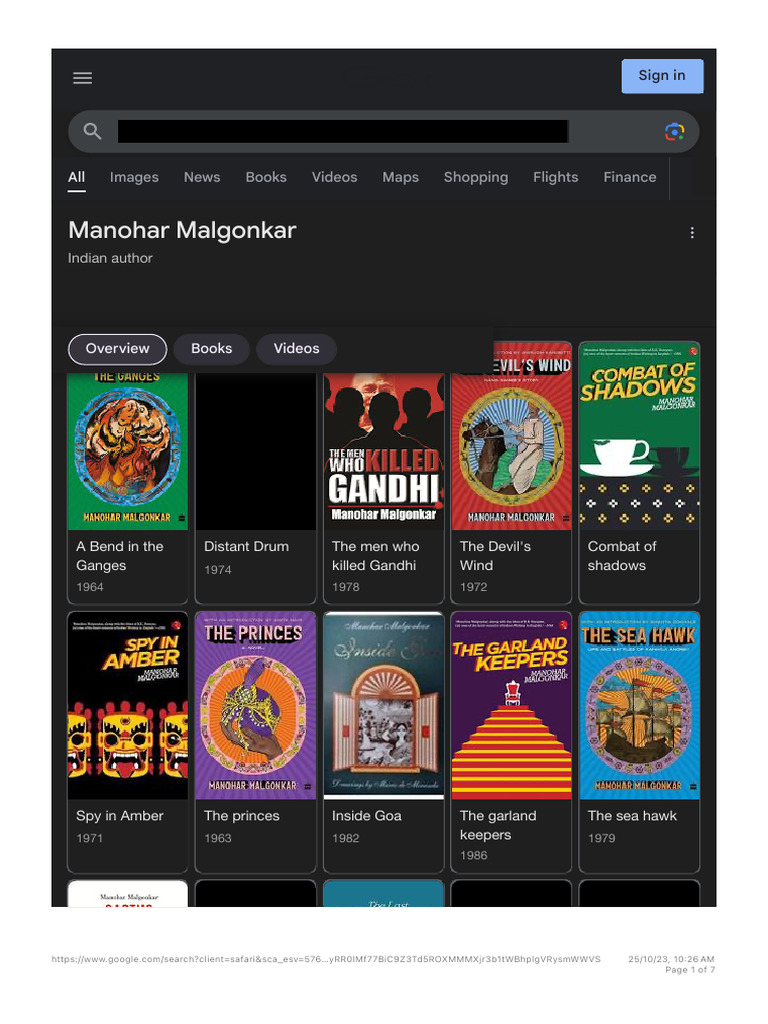Viewport: 768px width, 1024px height.
Task: Open the Inside Goa book title
Action: click(366, 816)
